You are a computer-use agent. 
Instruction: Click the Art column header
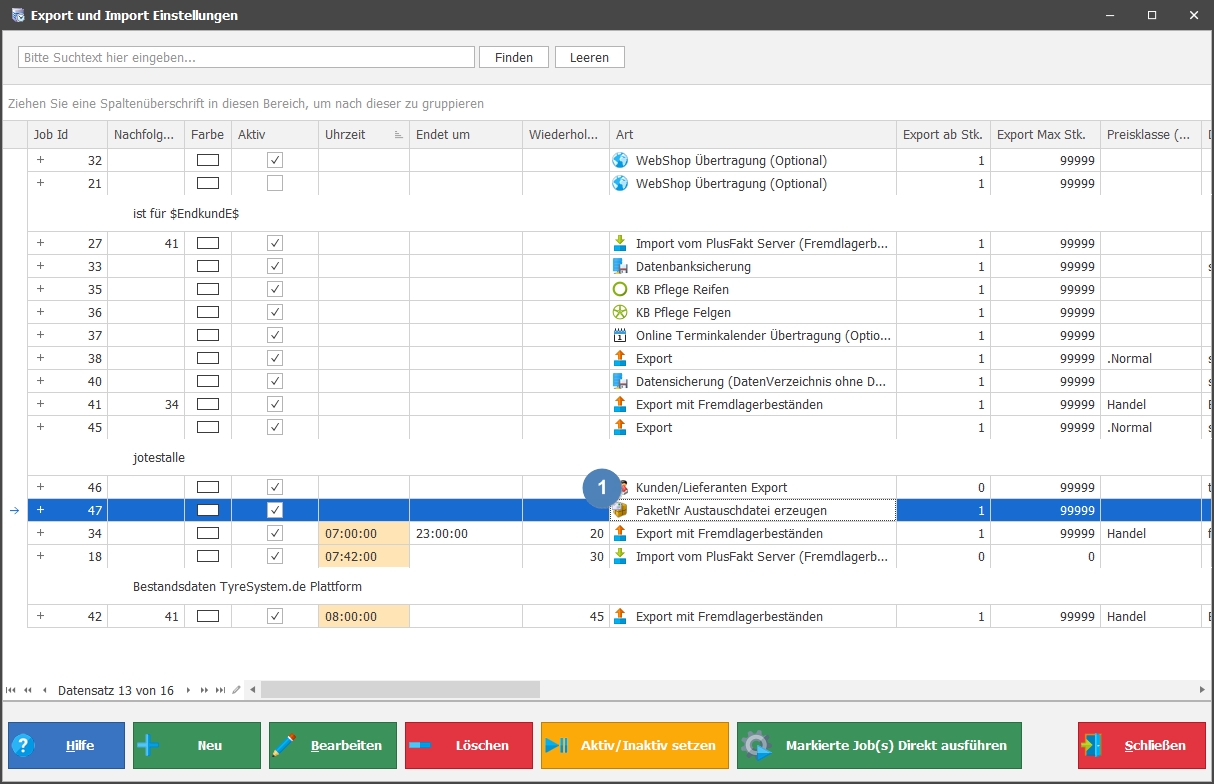click(753, 135)
